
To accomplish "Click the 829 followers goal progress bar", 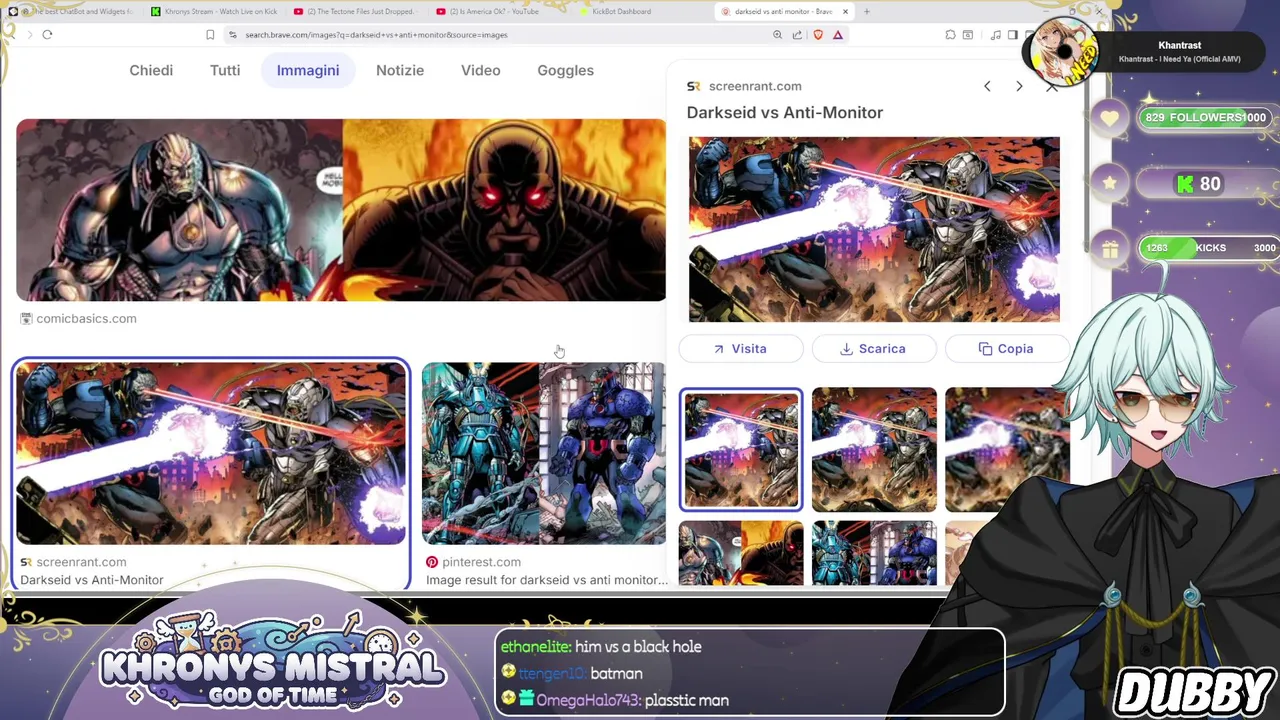I will pyautogui.click(x=1207, y=118).
